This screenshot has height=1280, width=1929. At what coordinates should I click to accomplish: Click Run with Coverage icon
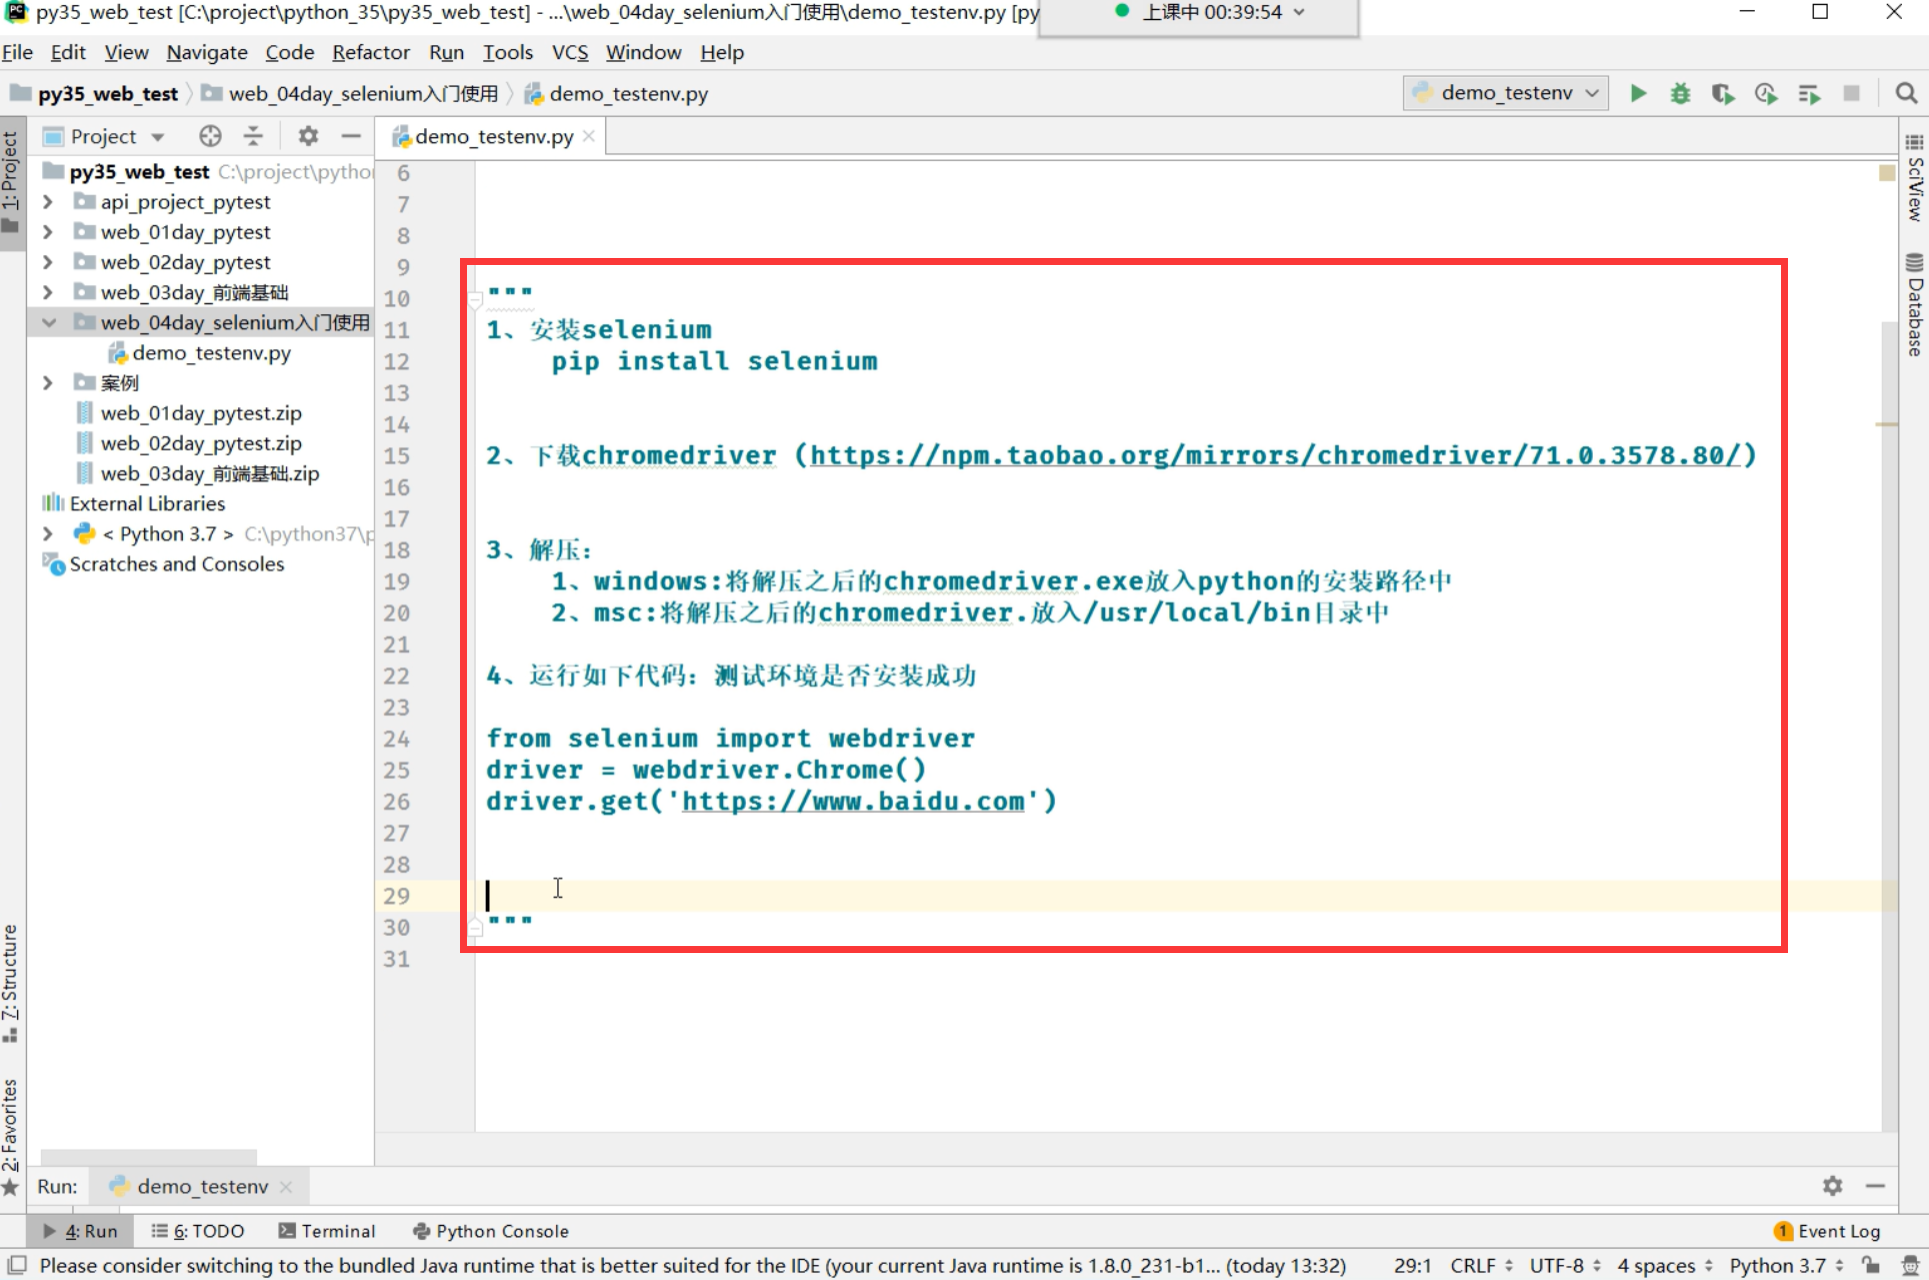(1722, 94)
